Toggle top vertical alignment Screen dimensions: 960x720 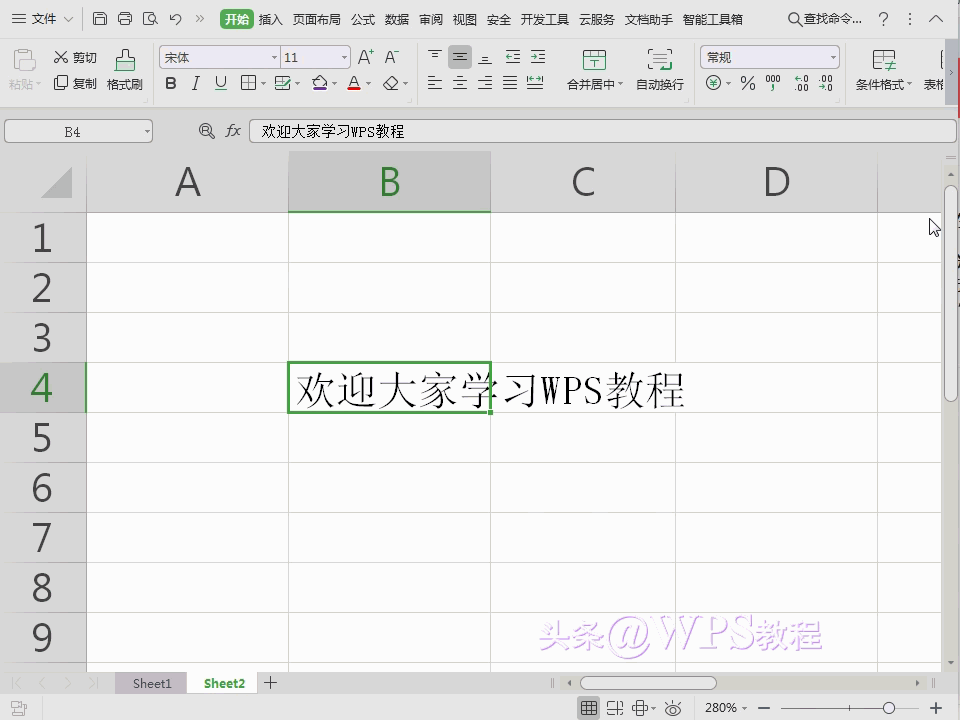[435, 57]
